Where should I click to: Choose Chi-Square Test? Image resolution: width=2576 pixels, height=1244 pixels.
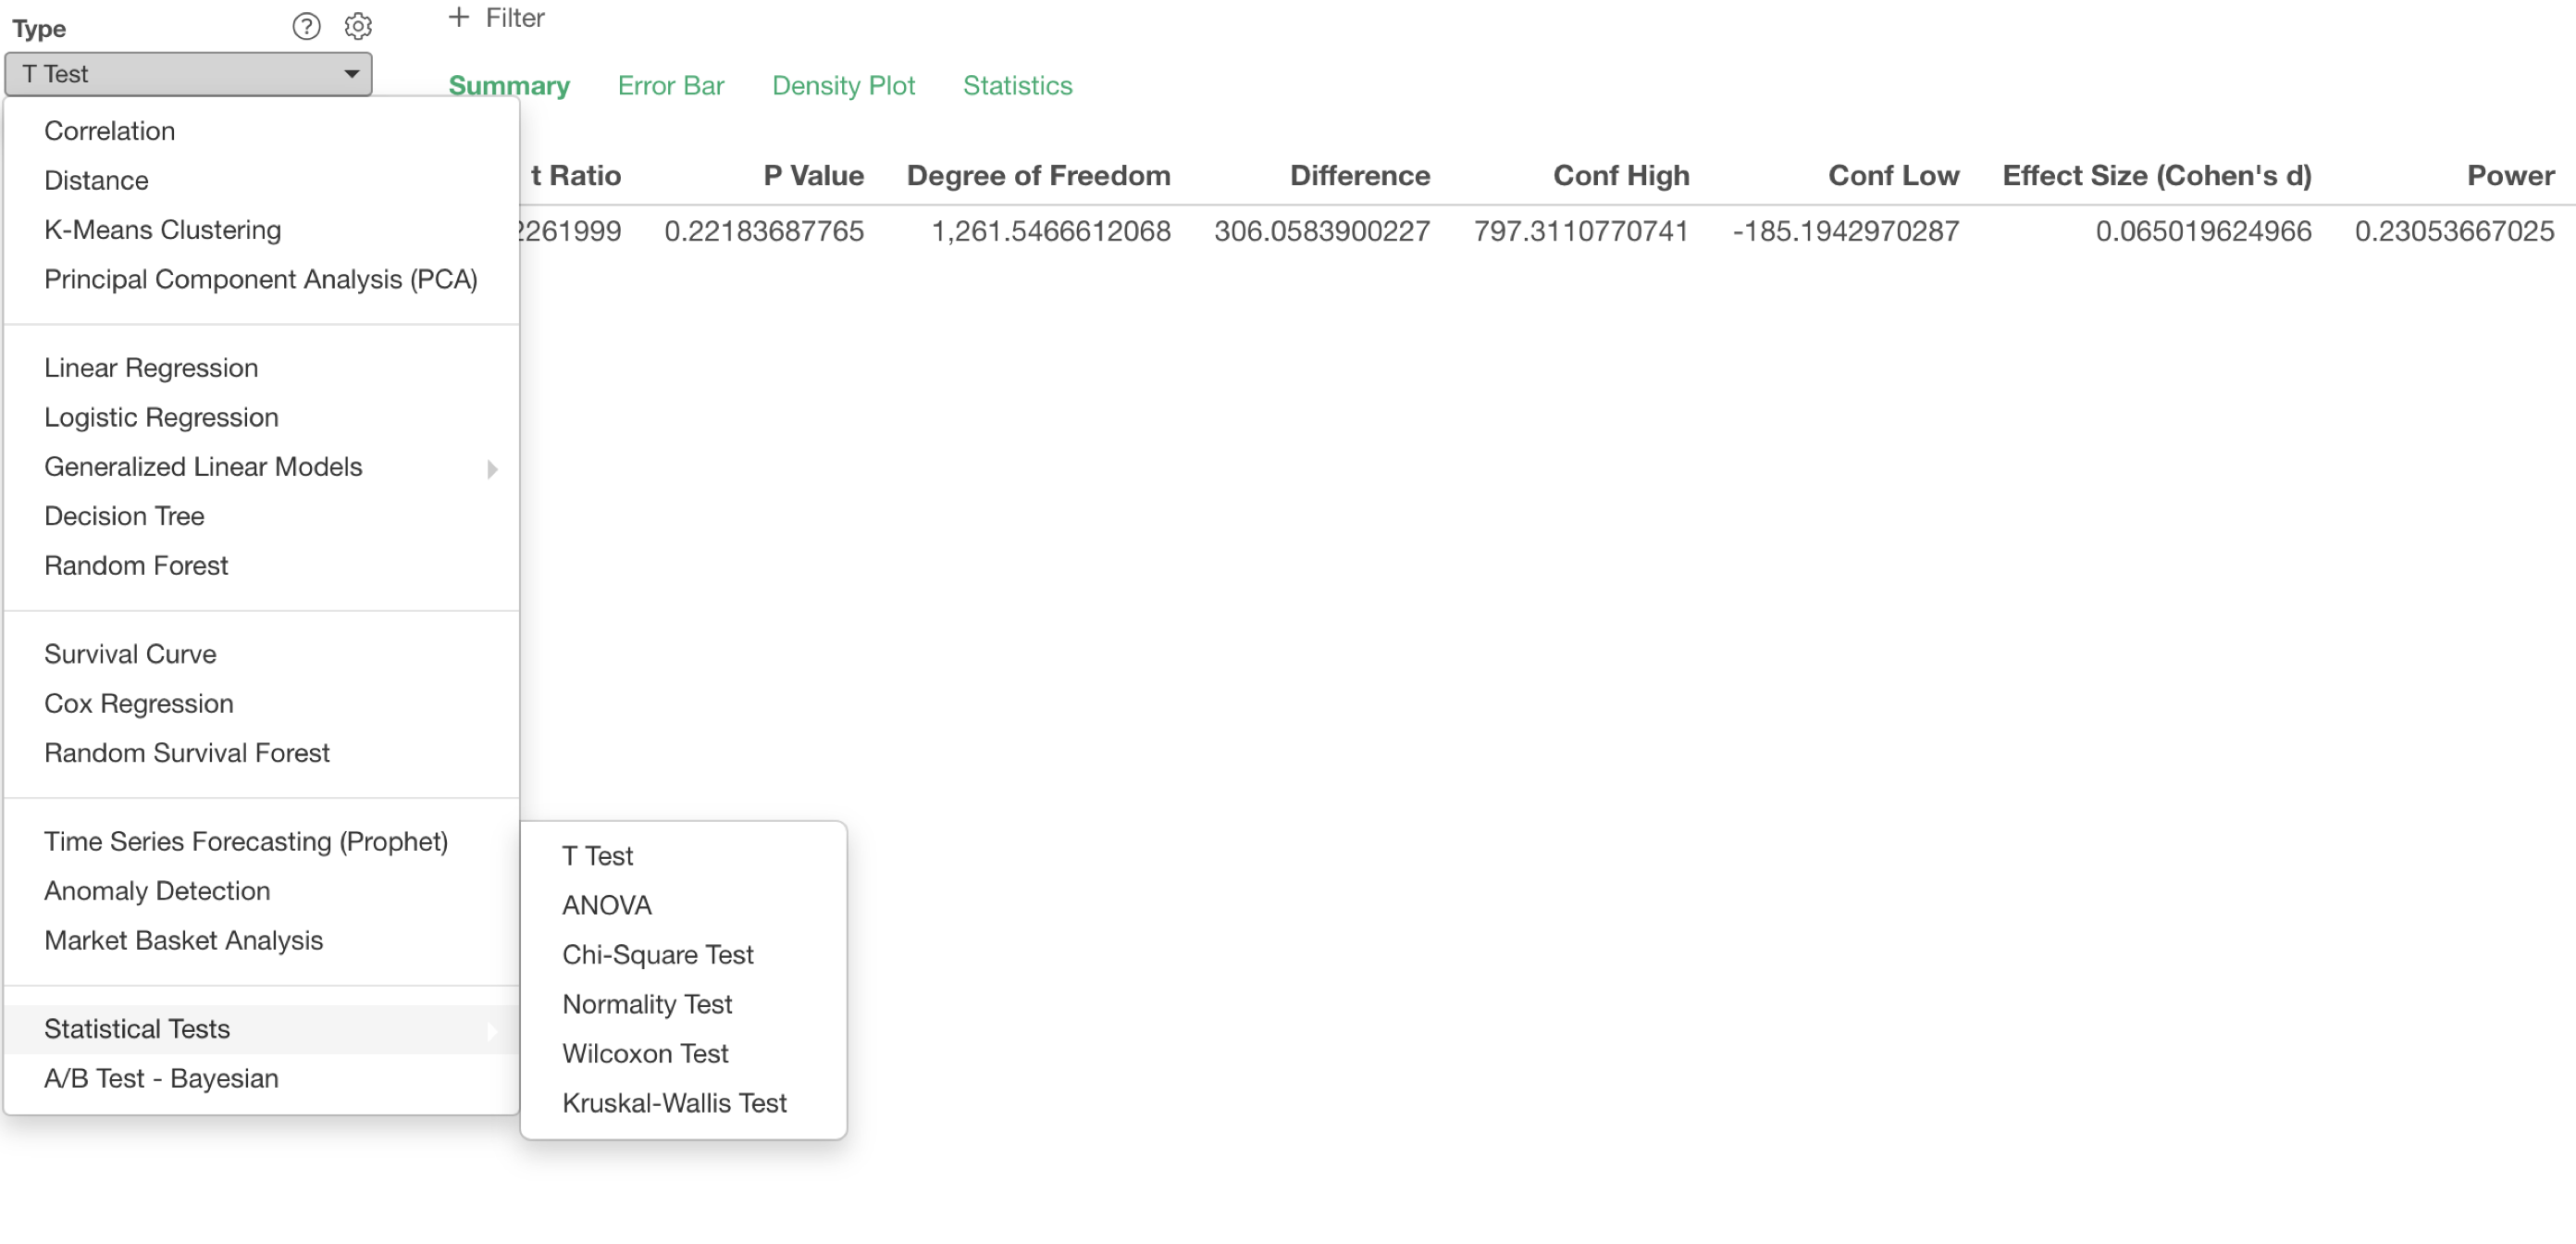pyautogui.click(x=684, y=955)
